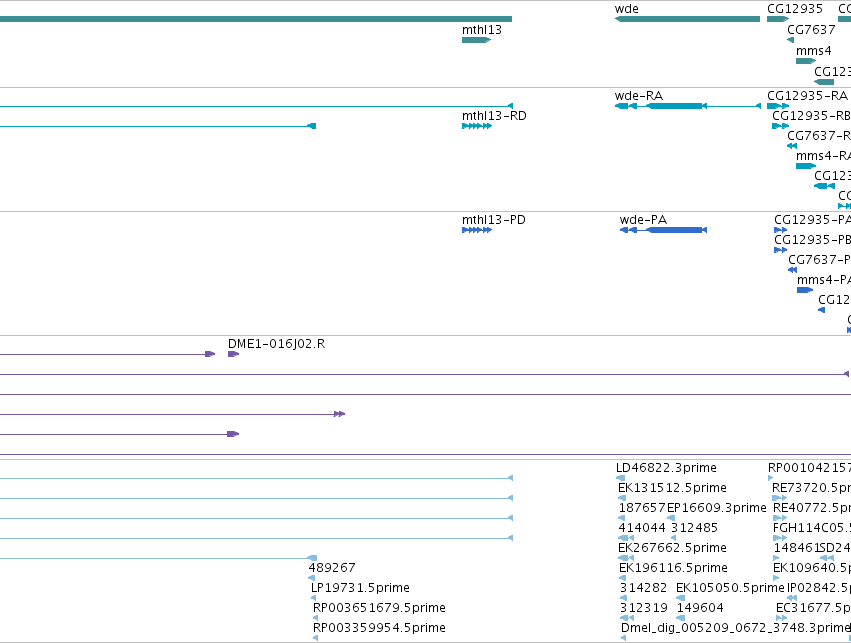
Task: Open the wde-RA transcript label
Action: pos(639,96)
